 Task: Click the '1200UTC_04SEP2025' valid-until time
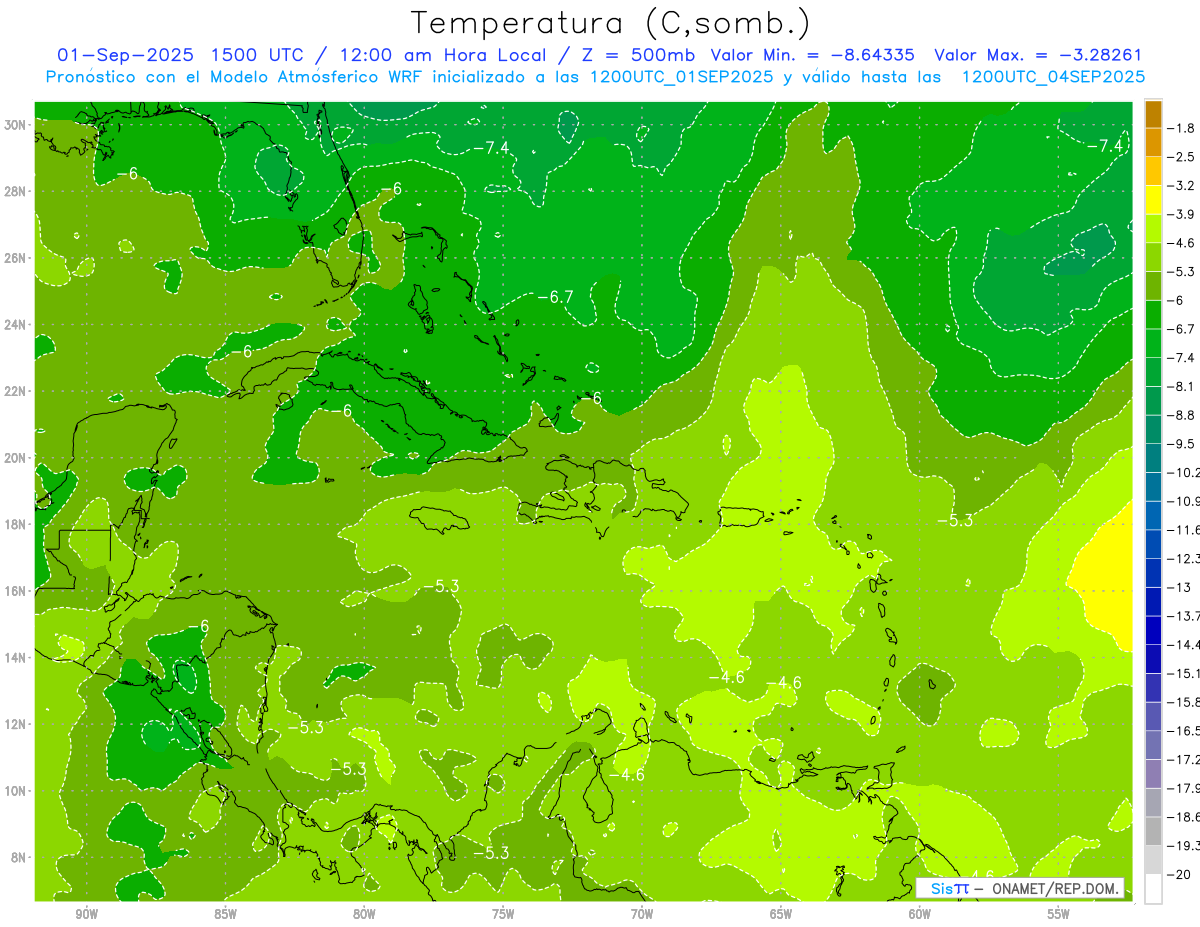coord(1052,77)
